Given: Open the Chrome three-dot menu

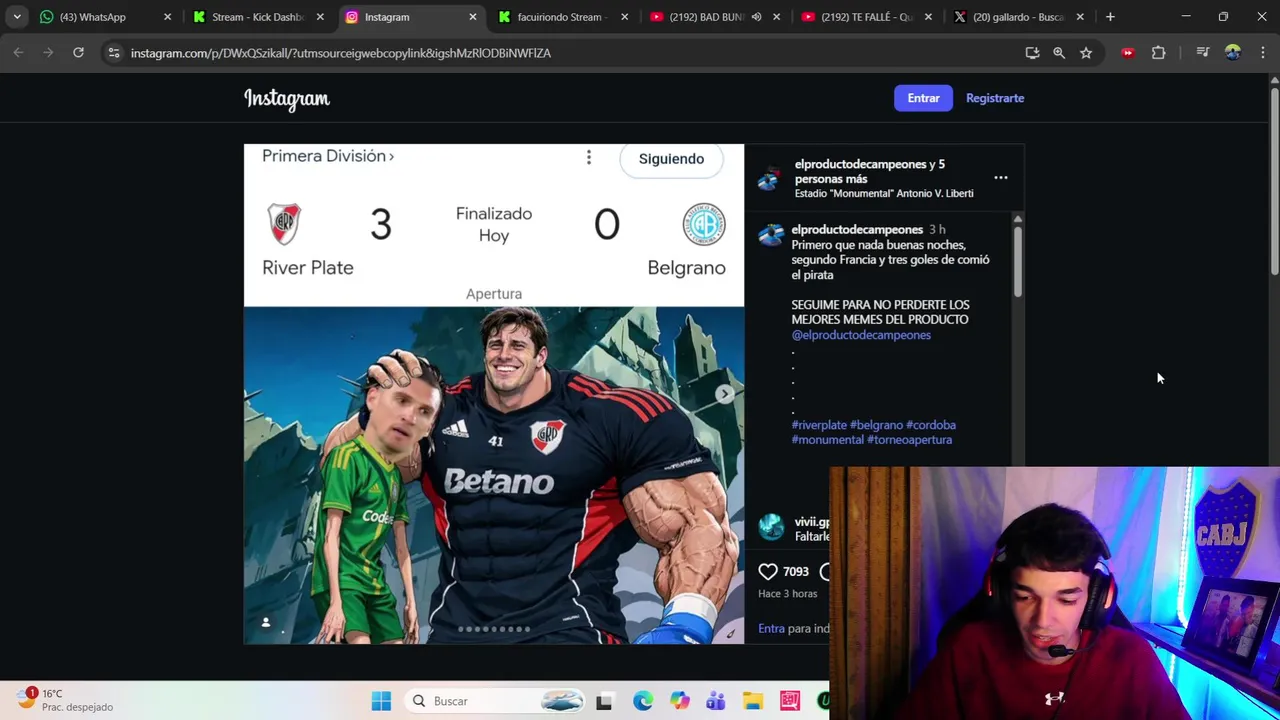Looking at the screenshot, I should click(1263, 53).
